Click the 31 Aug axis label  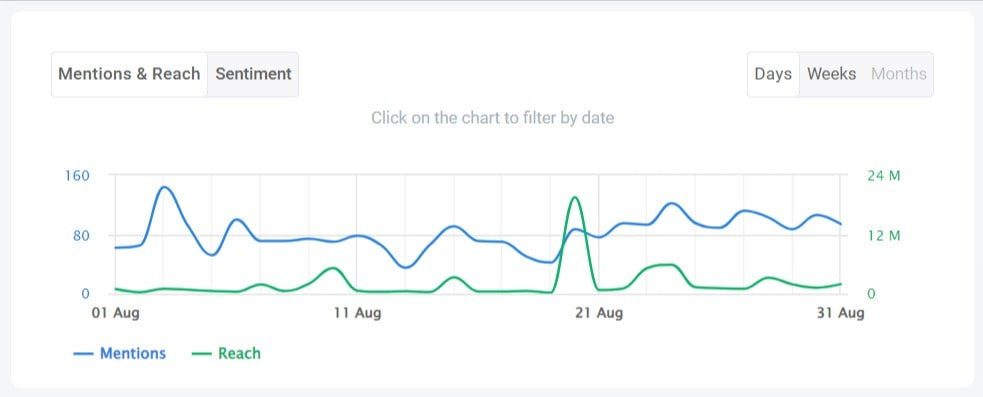point(840,312)
